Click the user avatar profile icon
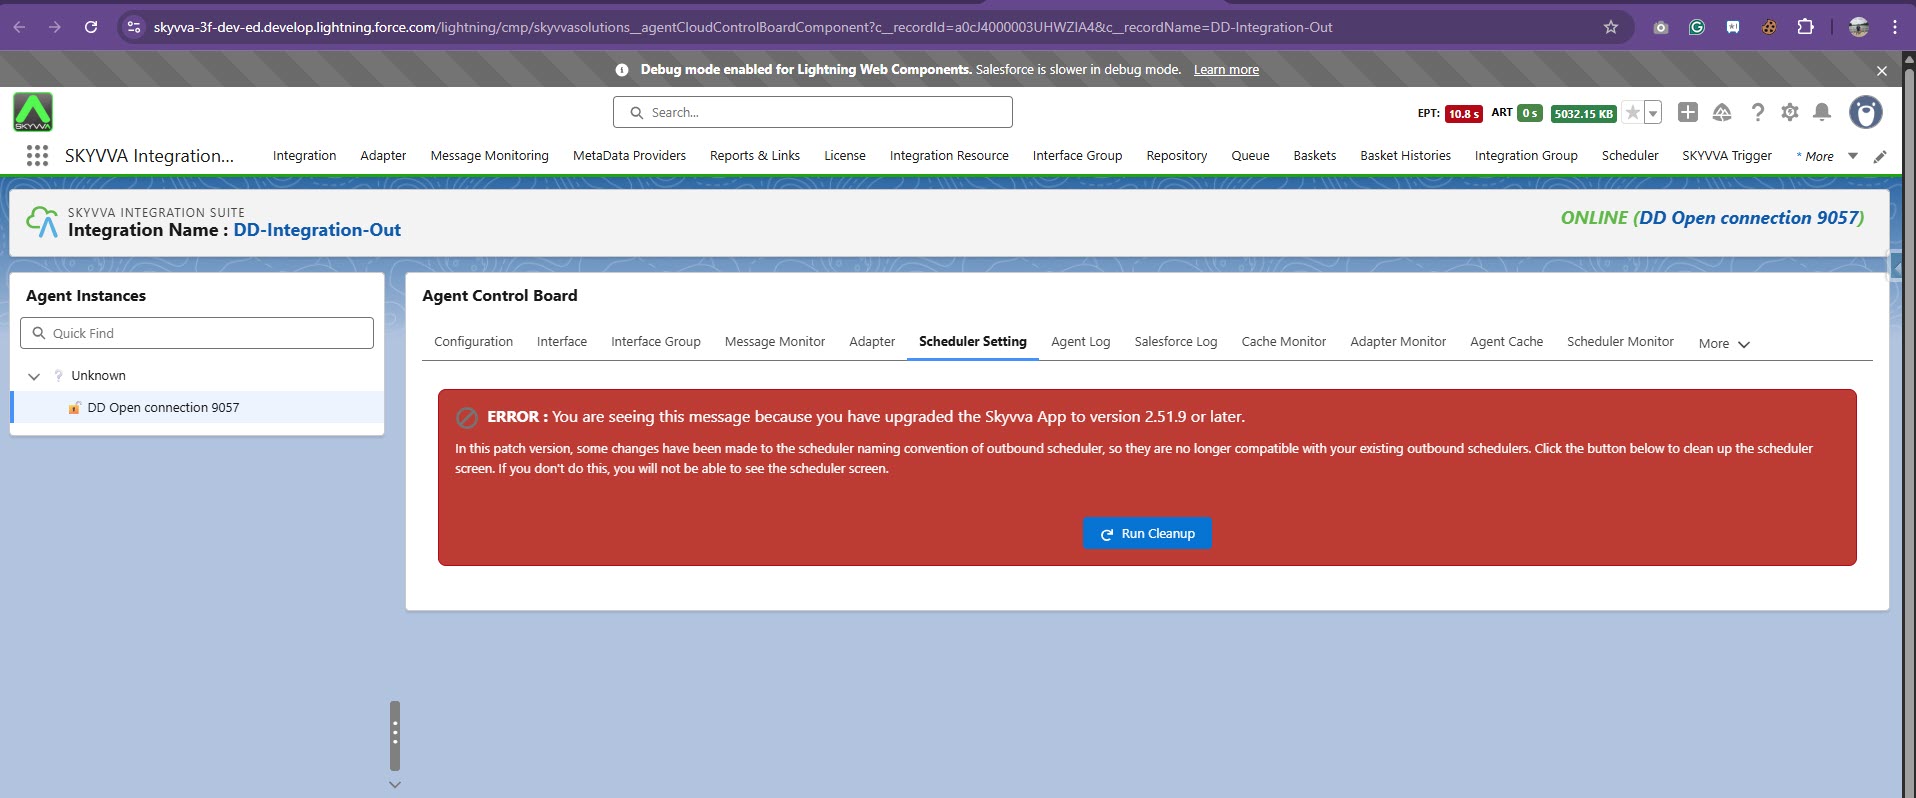1916x798 pixels. (x=1865, y=112)
